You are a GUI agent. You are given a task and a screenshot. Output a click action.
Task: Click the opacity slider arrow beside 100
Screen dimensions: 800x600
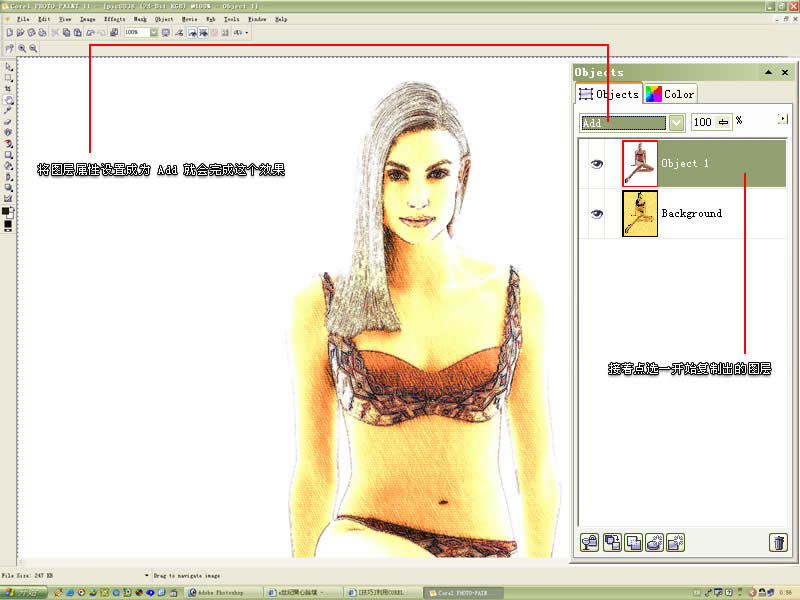tap(723, 122)
